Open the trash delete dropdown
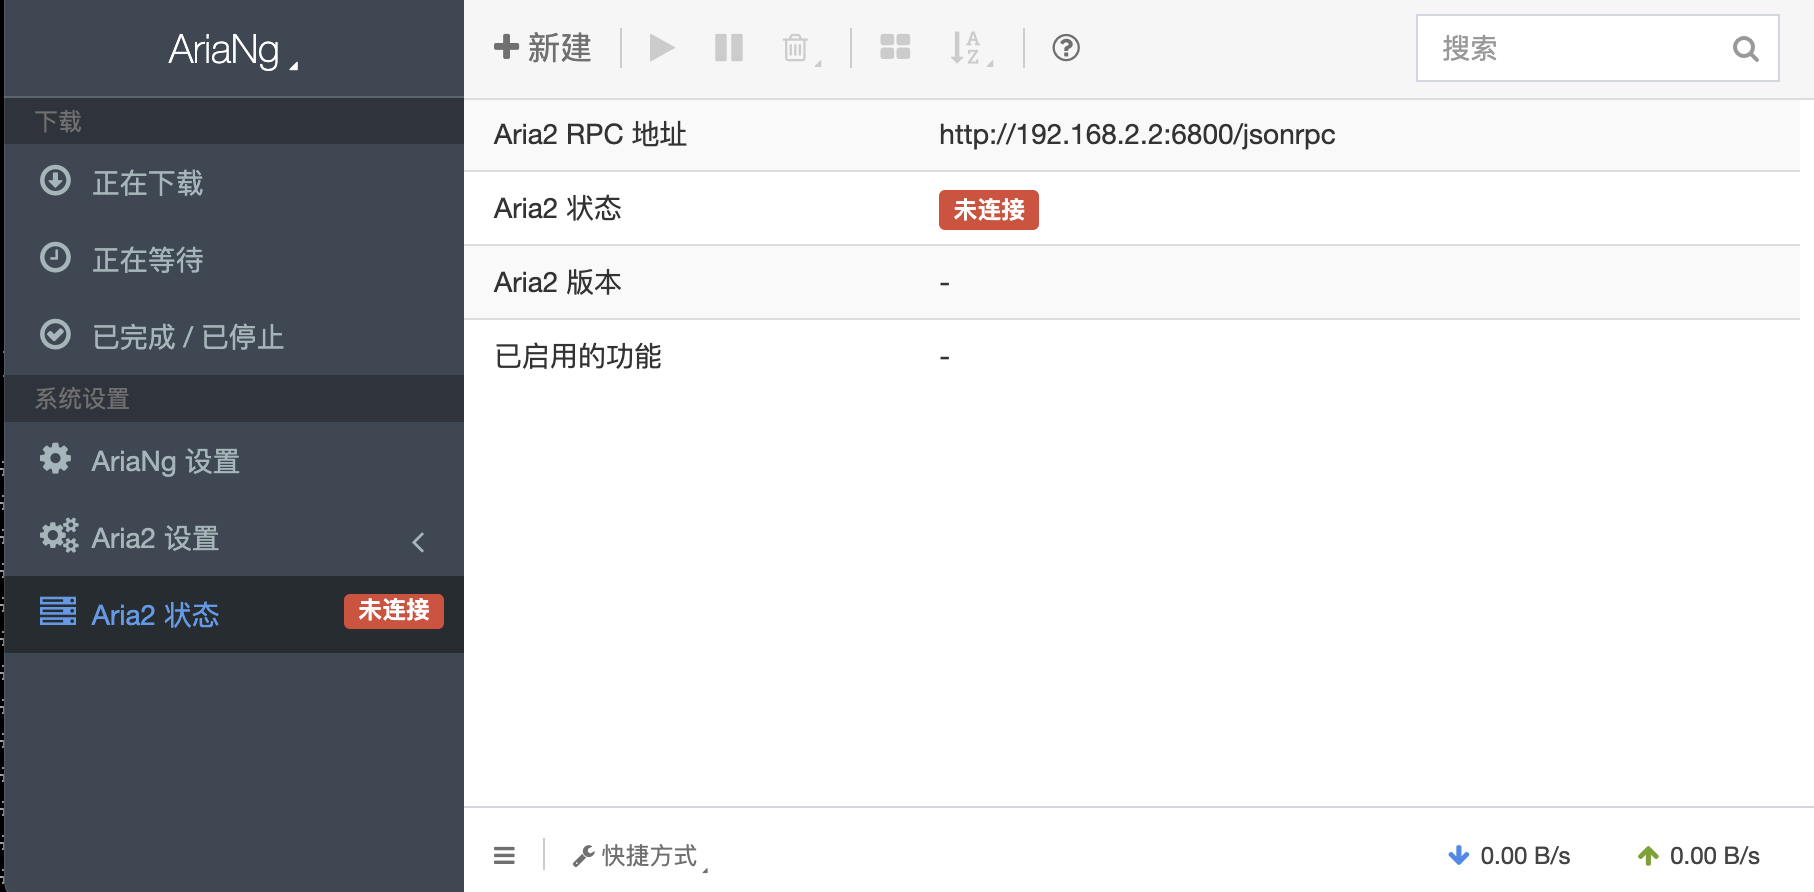The image size is (1814, 892). [x=801, y=48]
